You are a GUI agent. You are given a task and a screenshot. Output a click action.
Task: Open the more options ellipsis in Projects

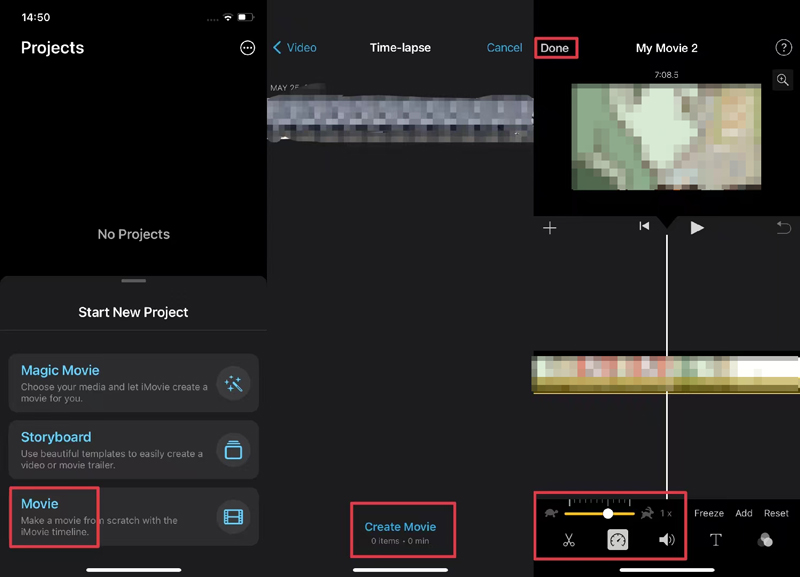point(248,48)
